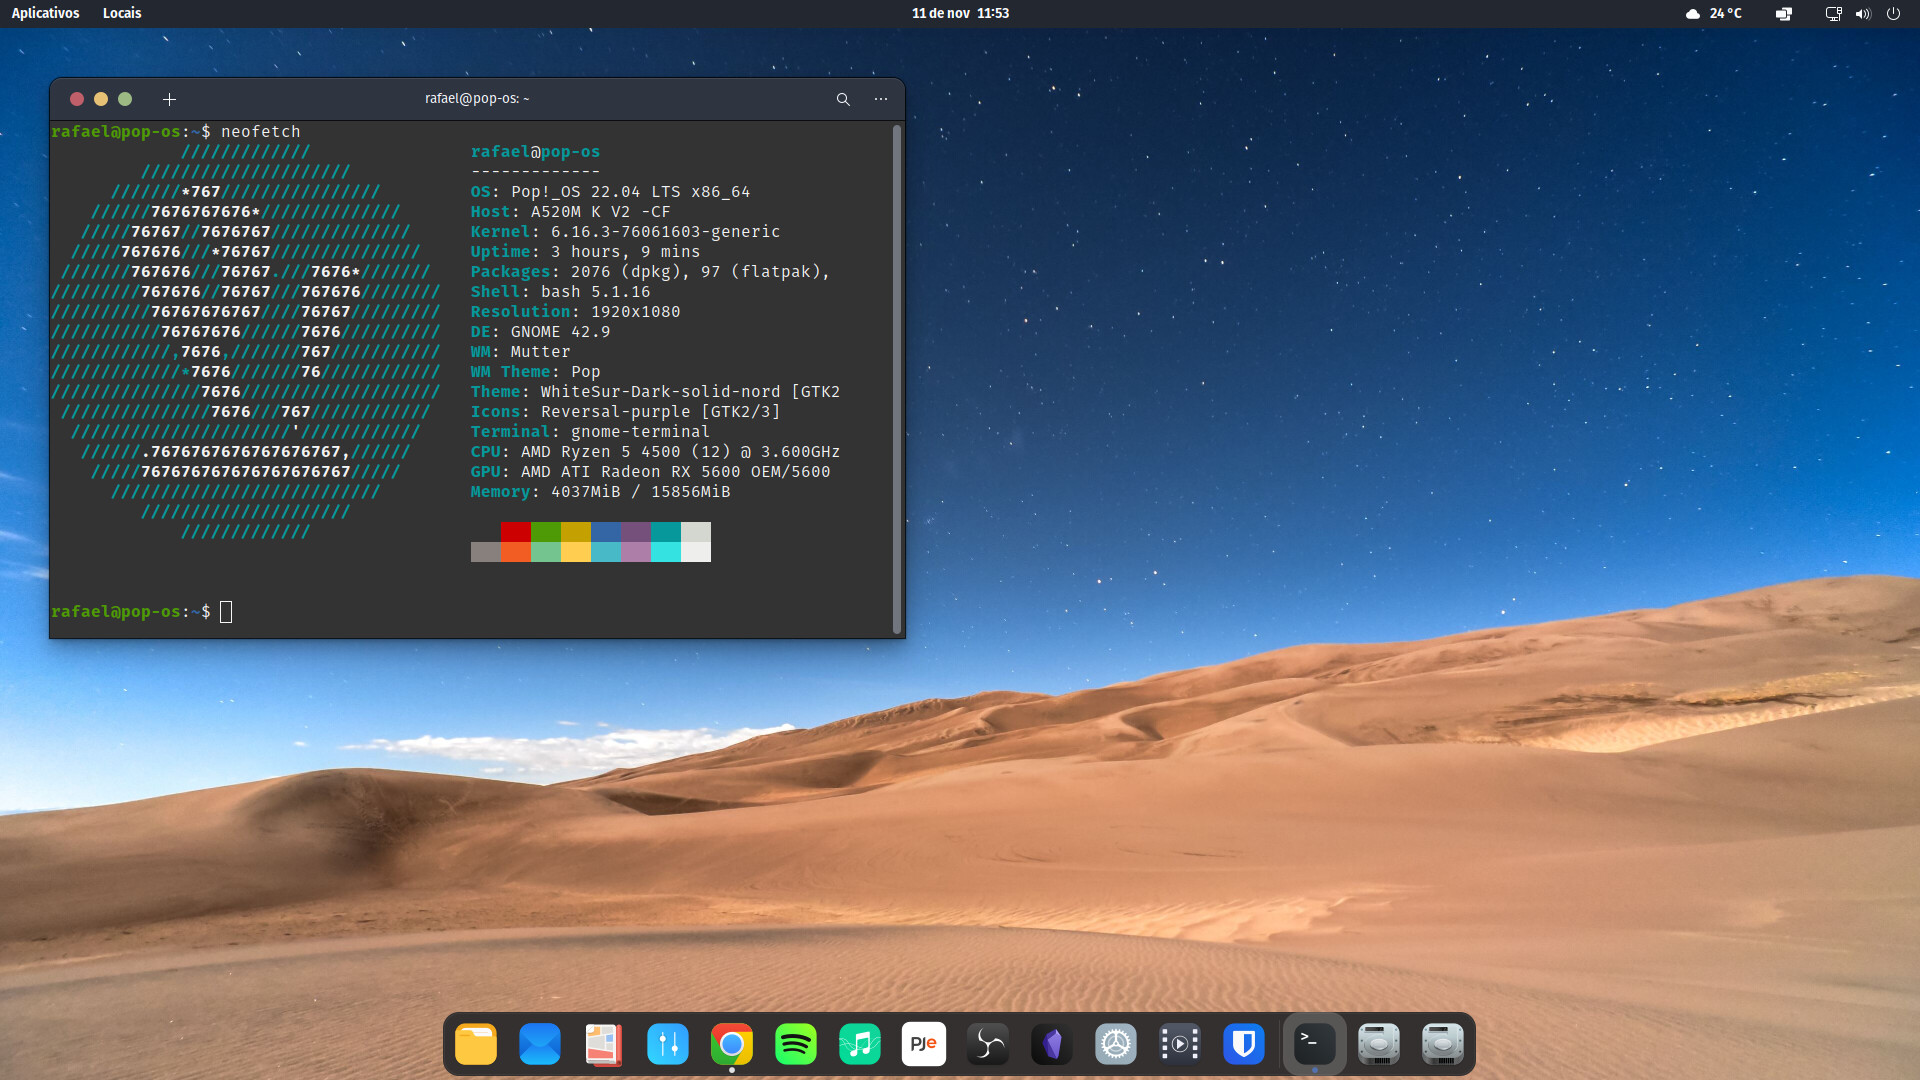
Task: Click the red neofetch color block
Action: pos(515,531)
